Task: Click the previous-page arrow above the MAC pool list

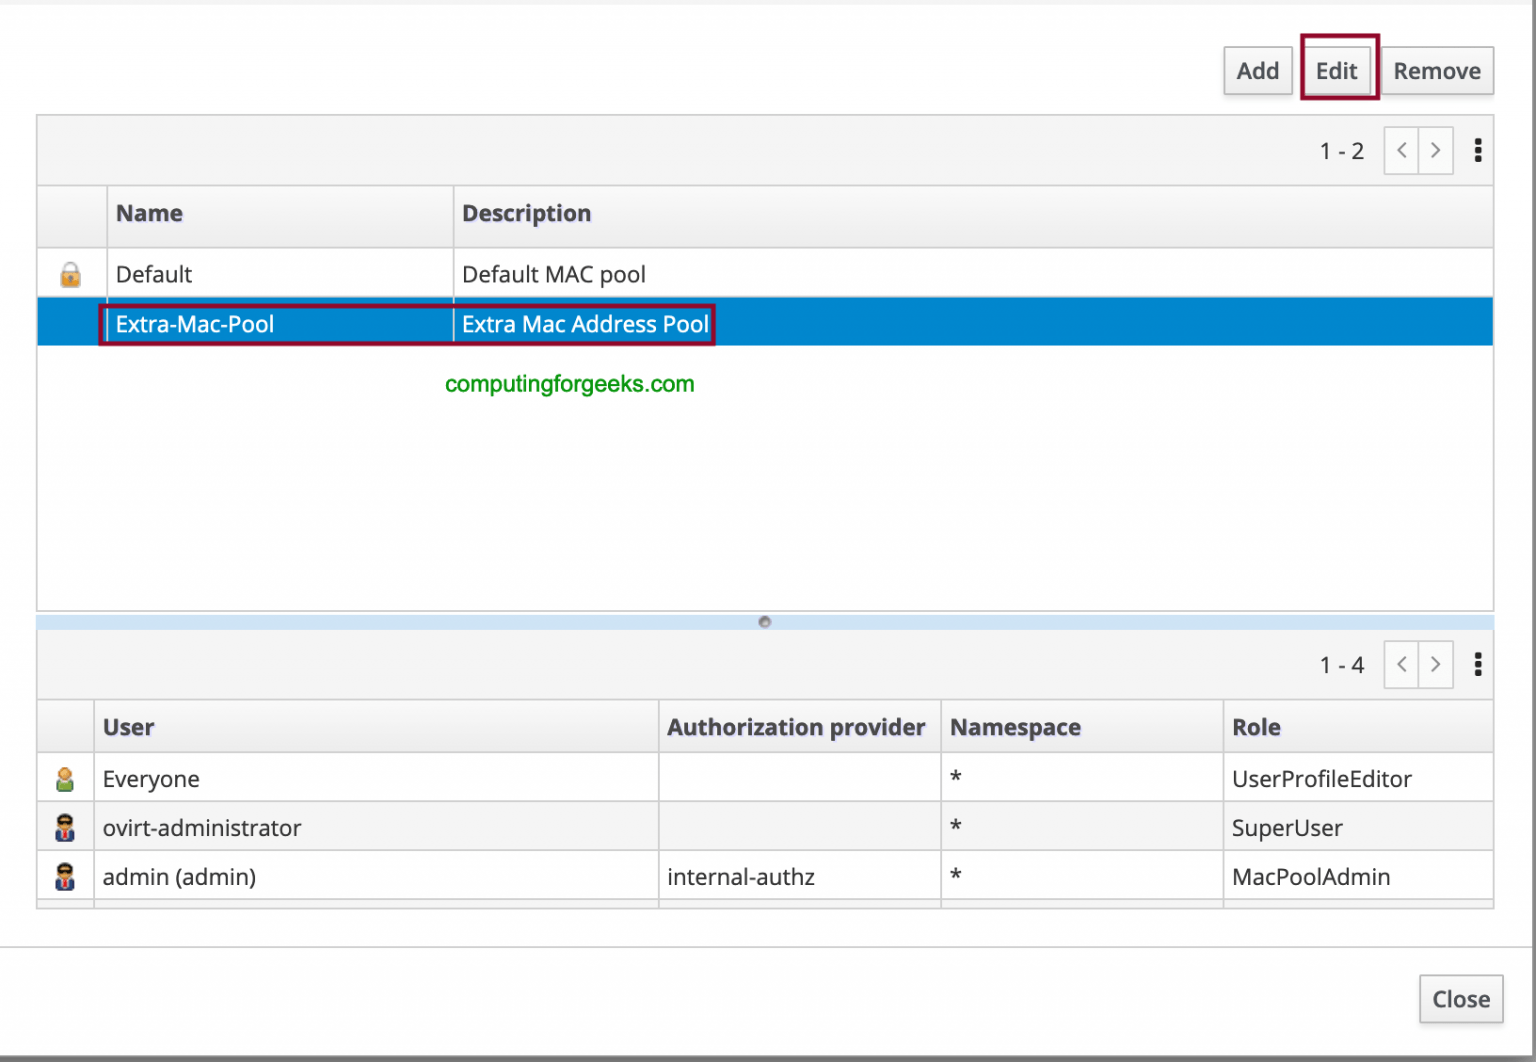Action: click(x=1400, y=150)
